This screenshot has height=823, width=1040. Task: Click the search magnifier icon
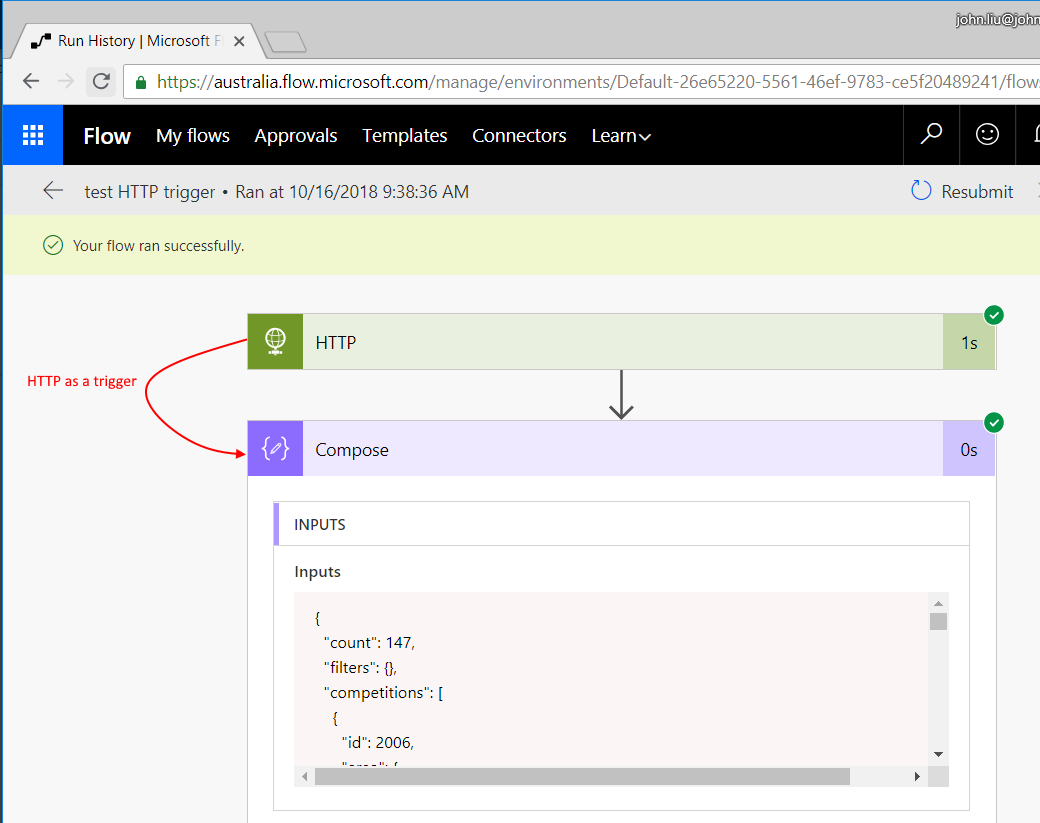(x=931, y=134)
